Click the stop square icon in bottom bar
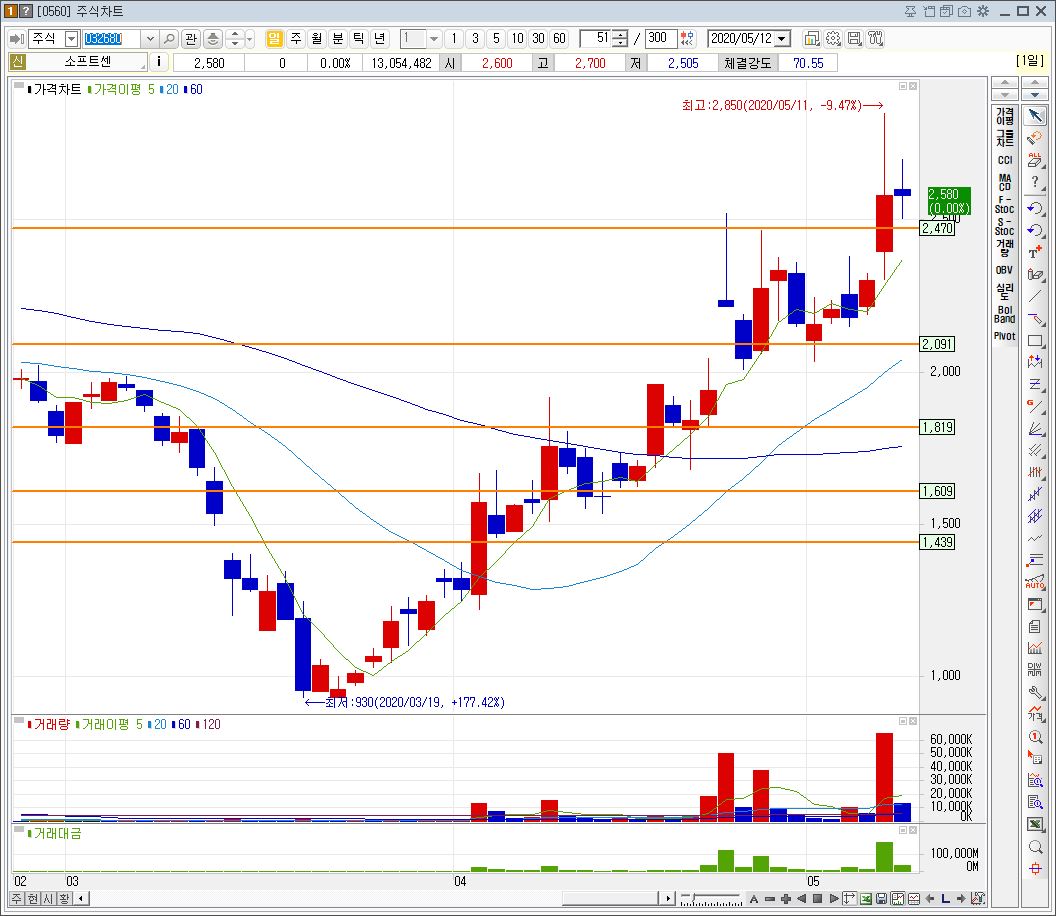Image resolution: width=1056 pixels, height=916 pixels. 818,898
